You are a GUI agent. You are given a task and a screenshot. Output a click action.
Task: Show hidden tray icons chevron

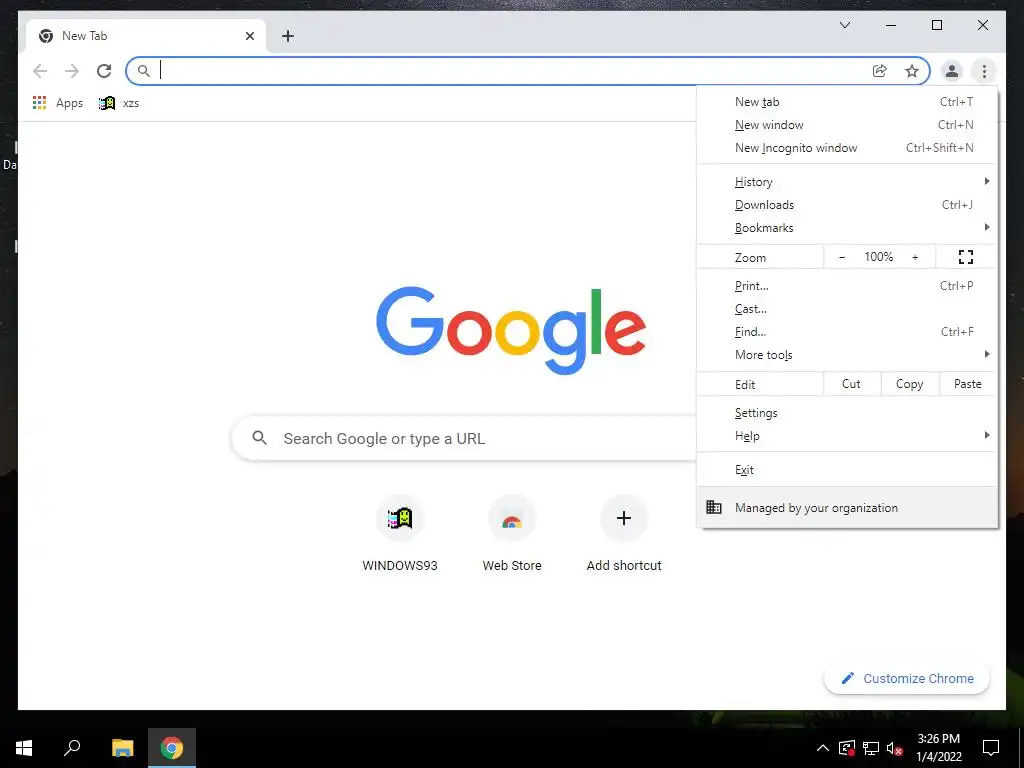tap(823, 748)
